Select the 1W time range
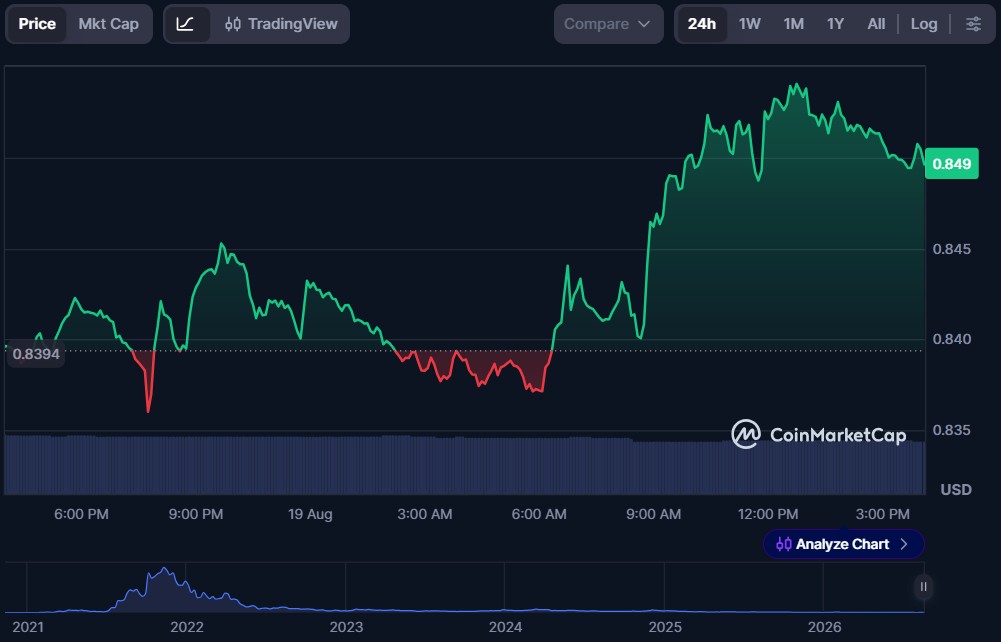 749,24
